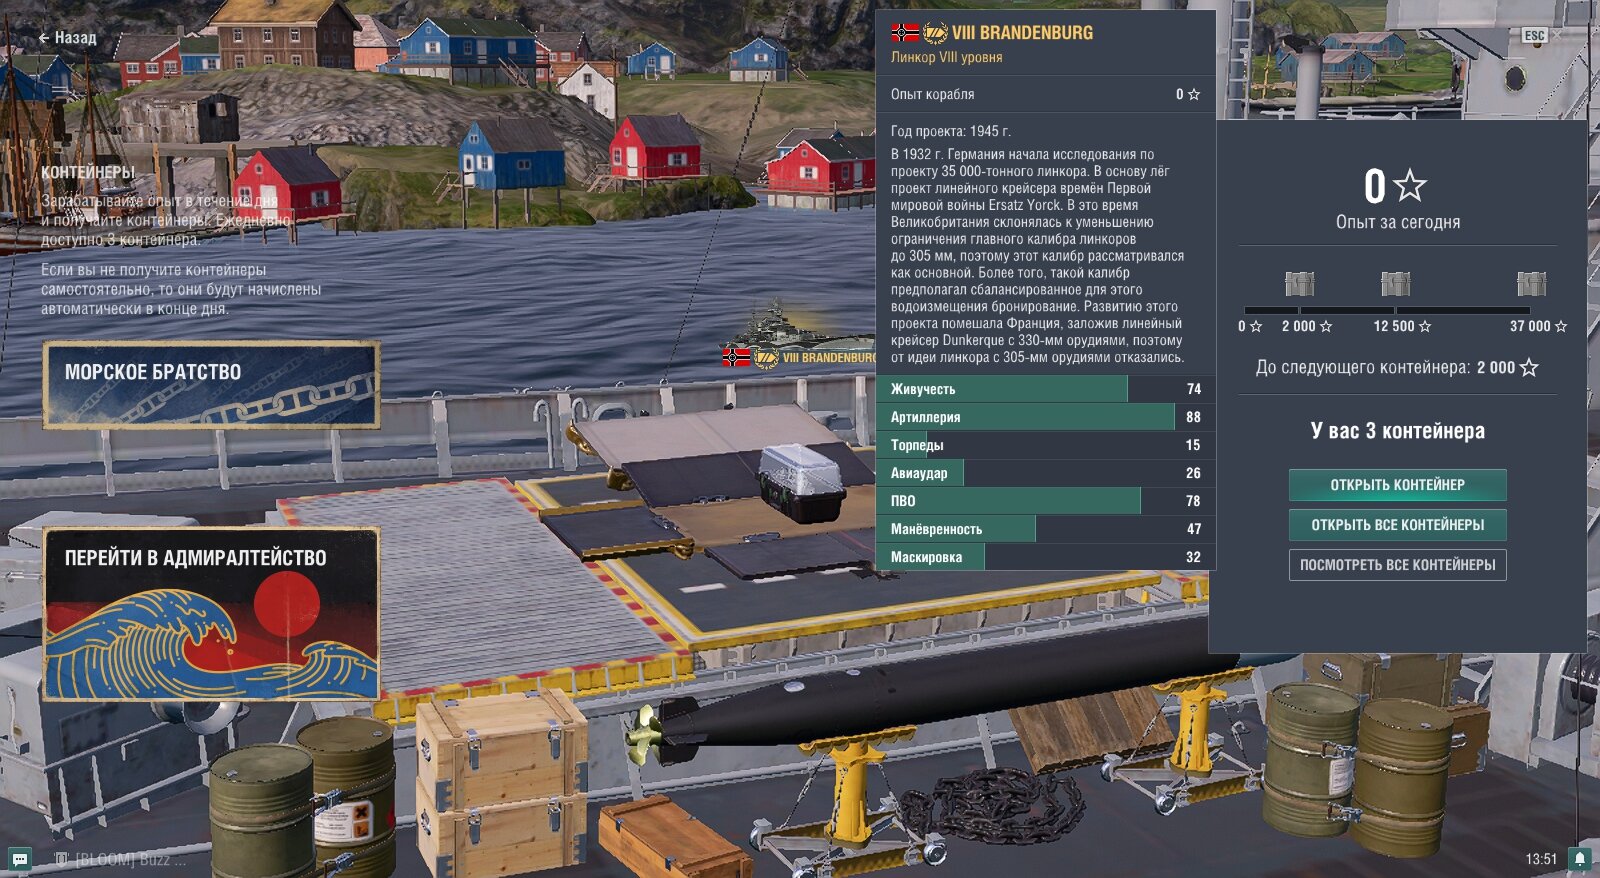Click the star icon beside Опыт корабля value

coord(1194,94)
